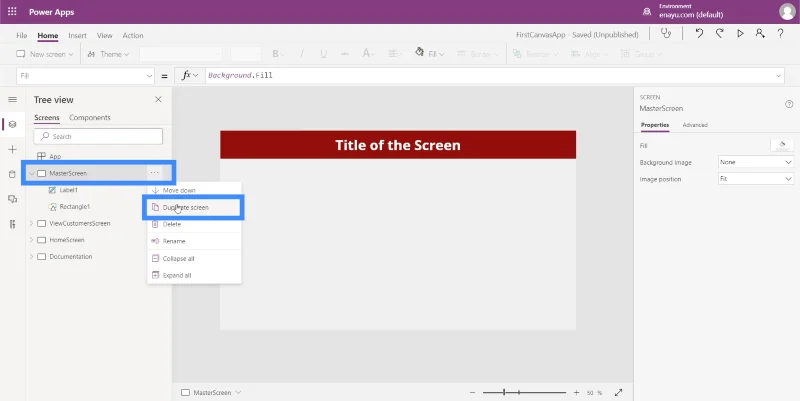
Task: Open the Data sources cylinder icon
Action: (x=13, y=174)
